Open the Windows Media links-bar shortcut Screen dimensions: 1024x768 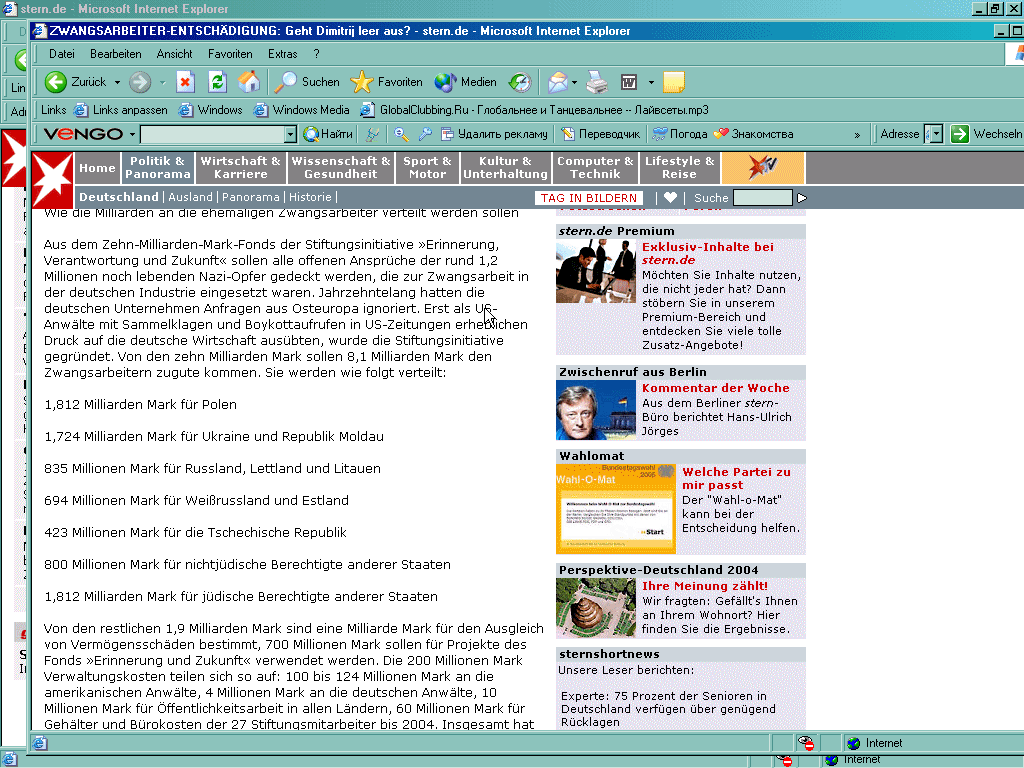click(x=302, y=110)
